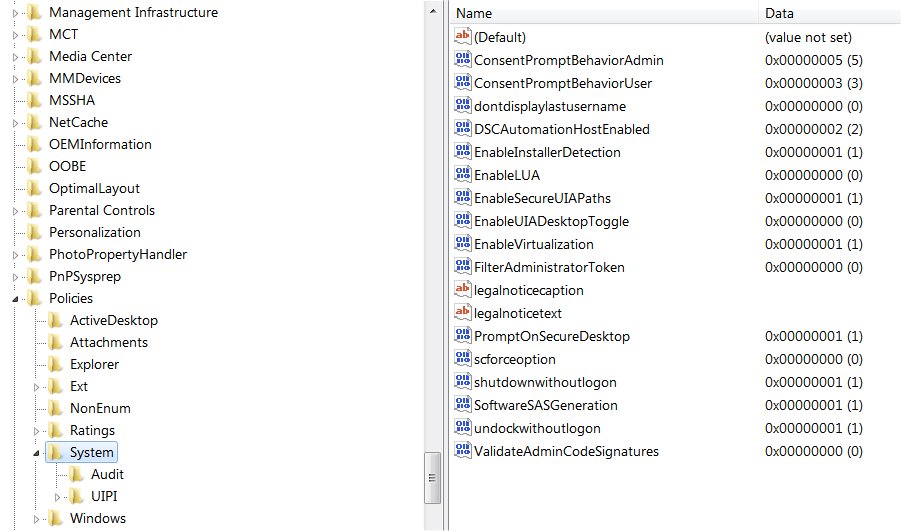Collapse the System key node
901x531 pixels.
(37, 453)
